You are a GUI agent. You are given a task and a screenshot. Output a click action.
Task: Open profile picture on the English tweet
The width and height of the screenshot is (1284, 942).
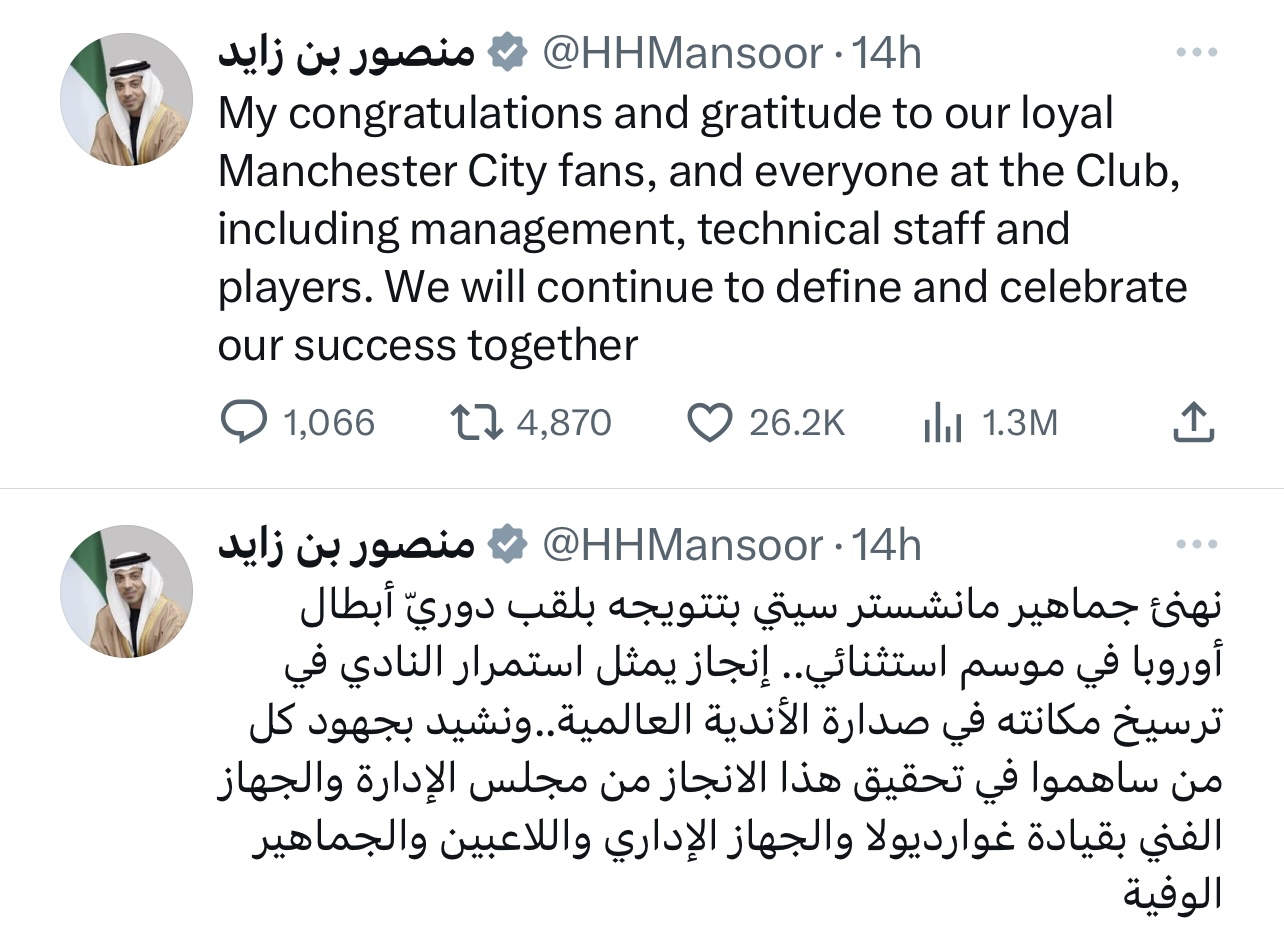(x=126, y=105)
